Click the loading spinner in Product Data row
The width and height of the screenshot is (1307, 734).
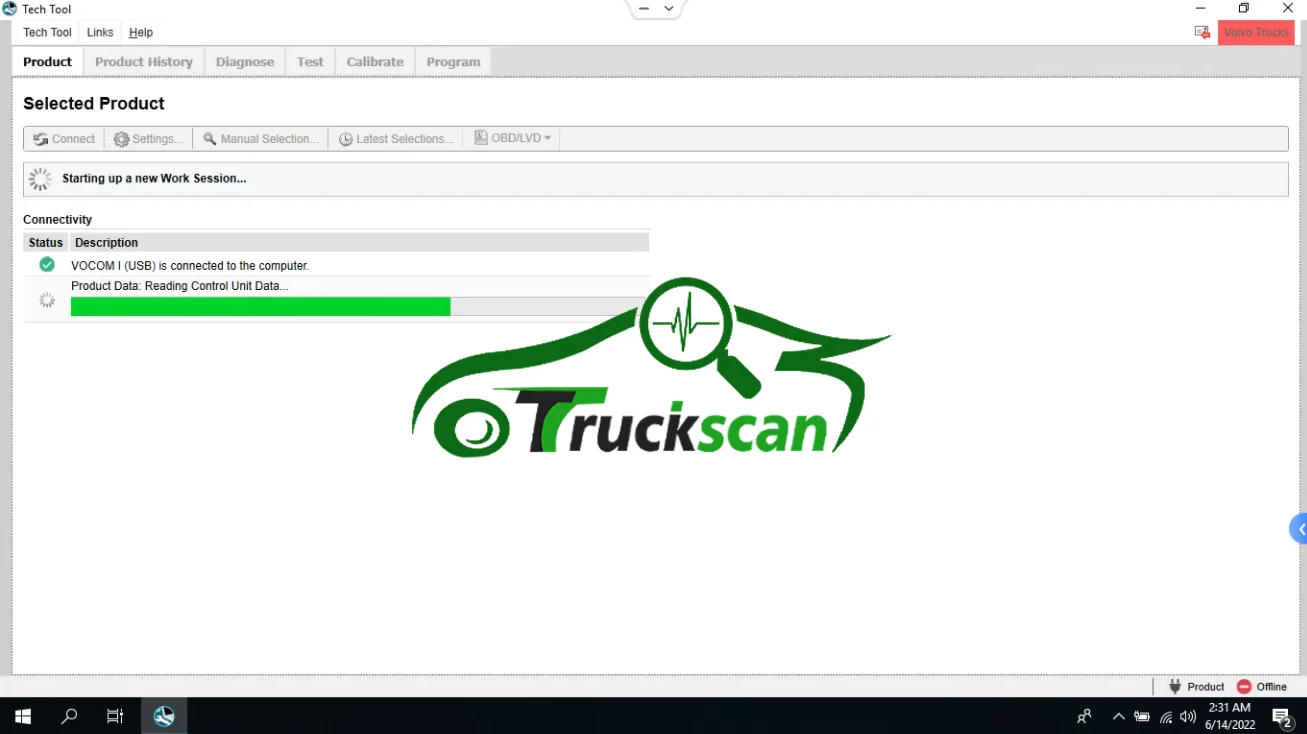pos(47,300)
